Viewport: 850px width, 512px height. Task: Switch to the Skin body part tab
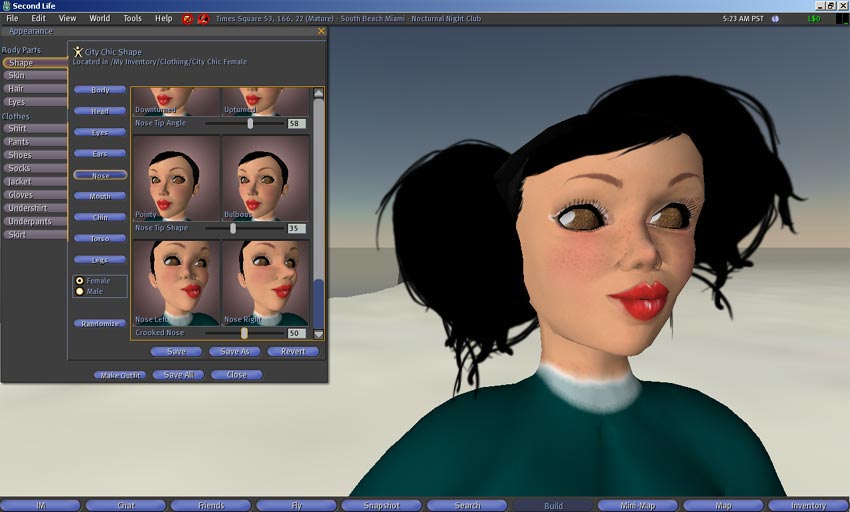point(34,75)
